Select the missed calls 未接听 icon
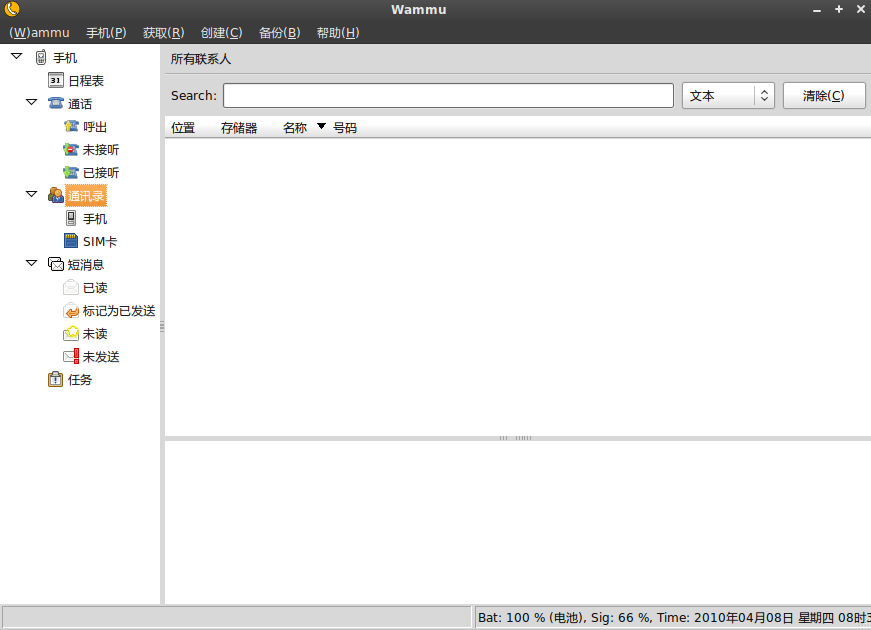This screenshot has width=871, height=630. pos(71,150)
